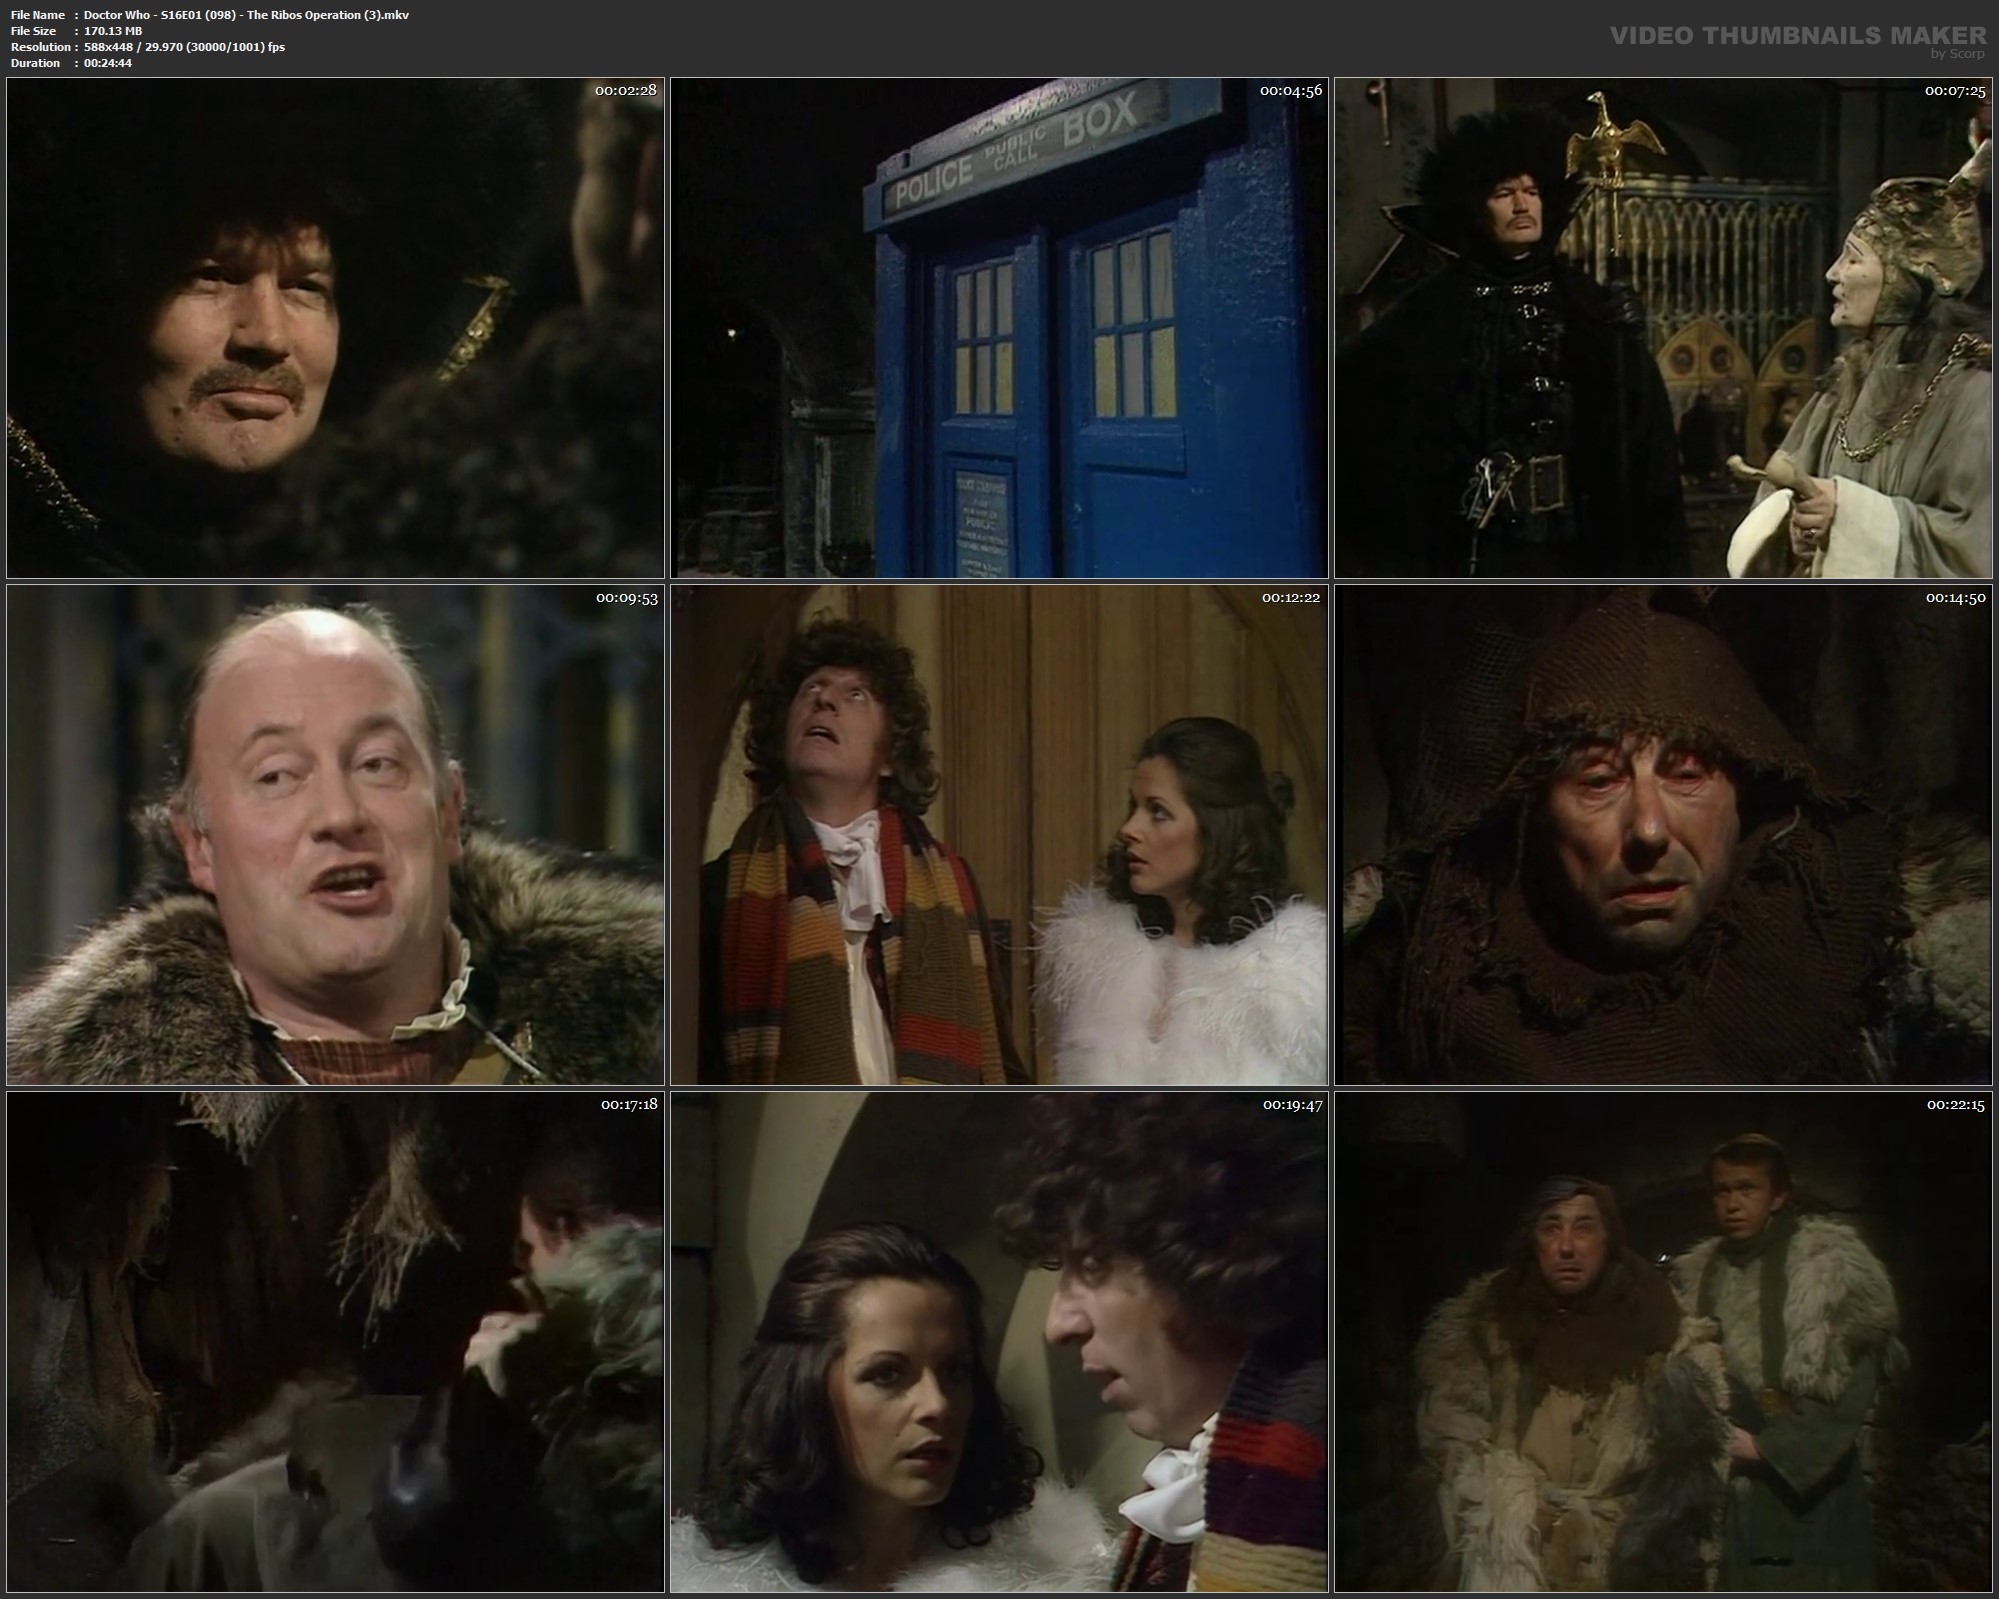Image resolution: width=1999 pixels, height=1599 pixels.
Task: Click the Video Thumbnails Maker watermark
Action: [1797, 36]
